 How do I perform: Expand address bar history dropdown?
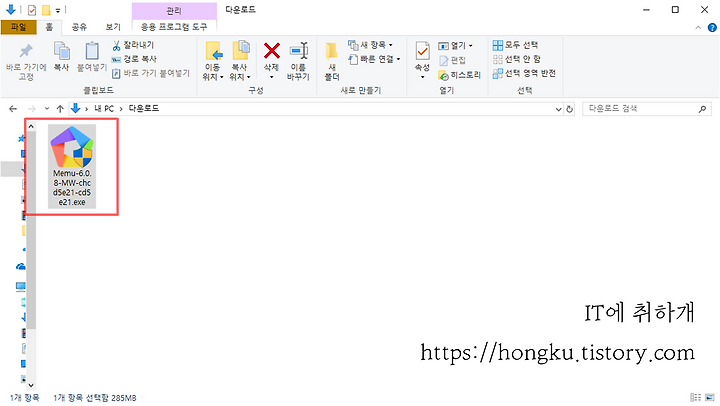tap(558, 109)
